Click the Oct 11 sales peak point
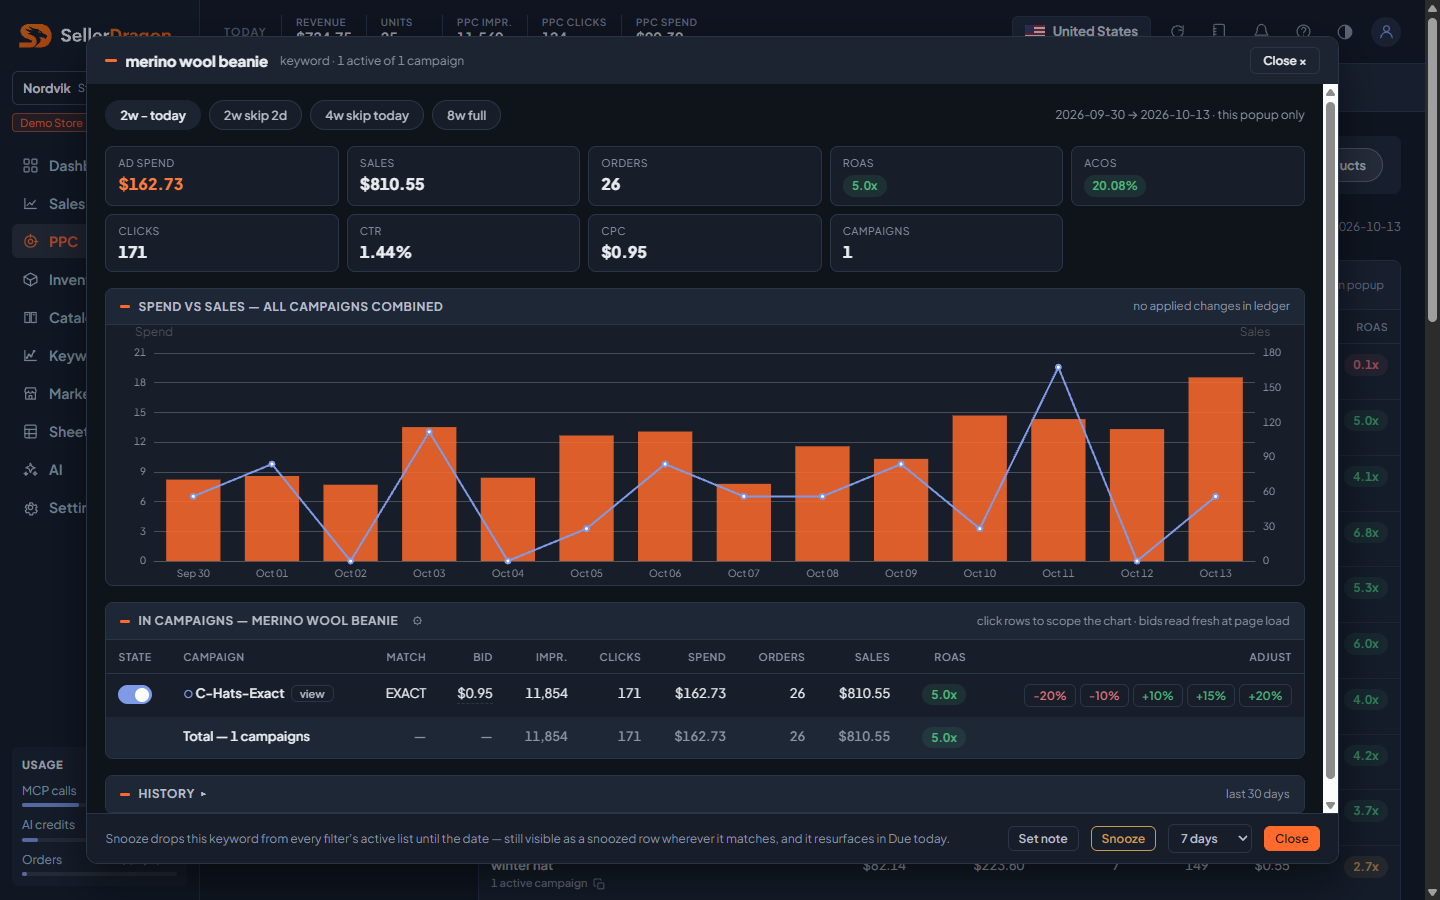1440x900 pixels. tap(1058, 367)
